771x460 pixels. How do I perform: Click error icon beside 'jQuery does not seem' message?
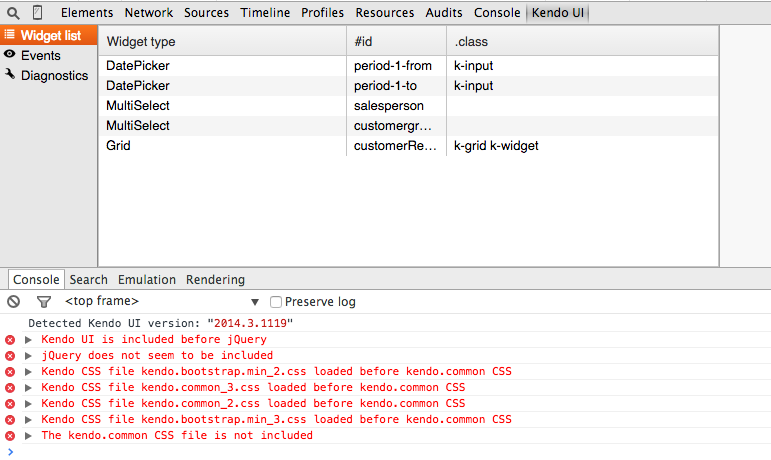pyautogui.click(x=10, y=355)
